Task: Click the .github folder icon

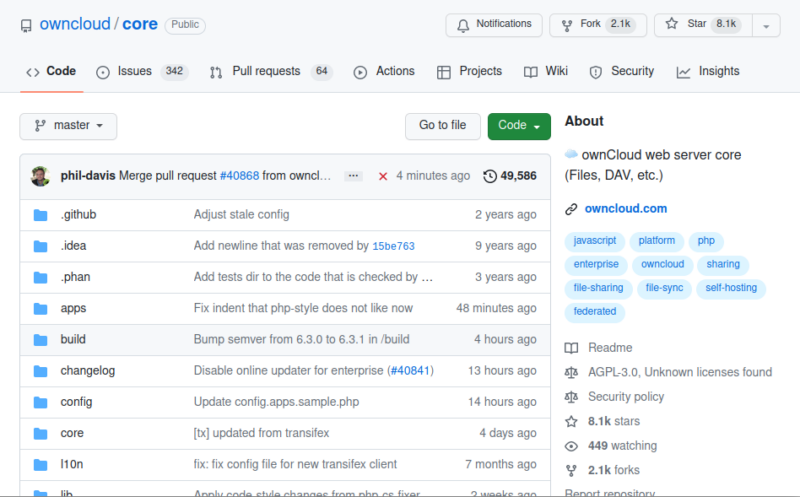Action: [40, 215]
